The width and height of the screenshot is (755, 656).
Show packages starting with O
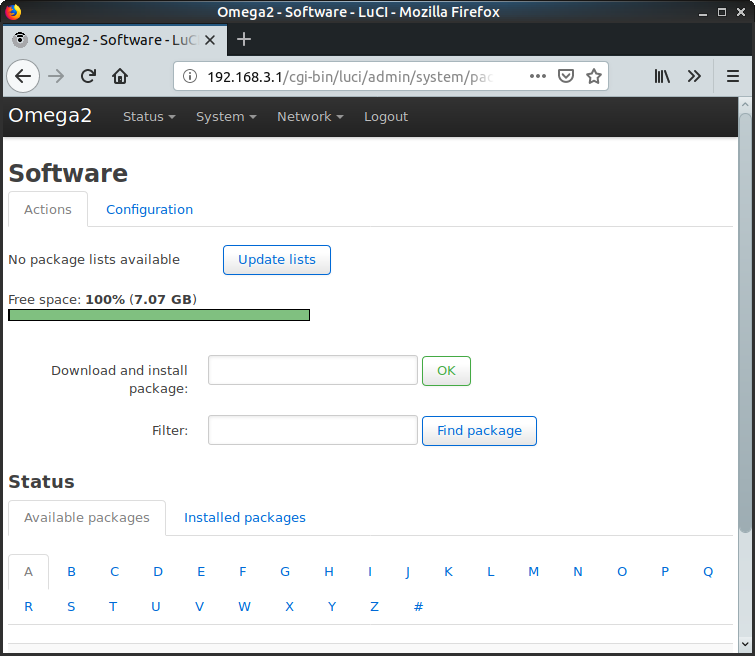622,572
